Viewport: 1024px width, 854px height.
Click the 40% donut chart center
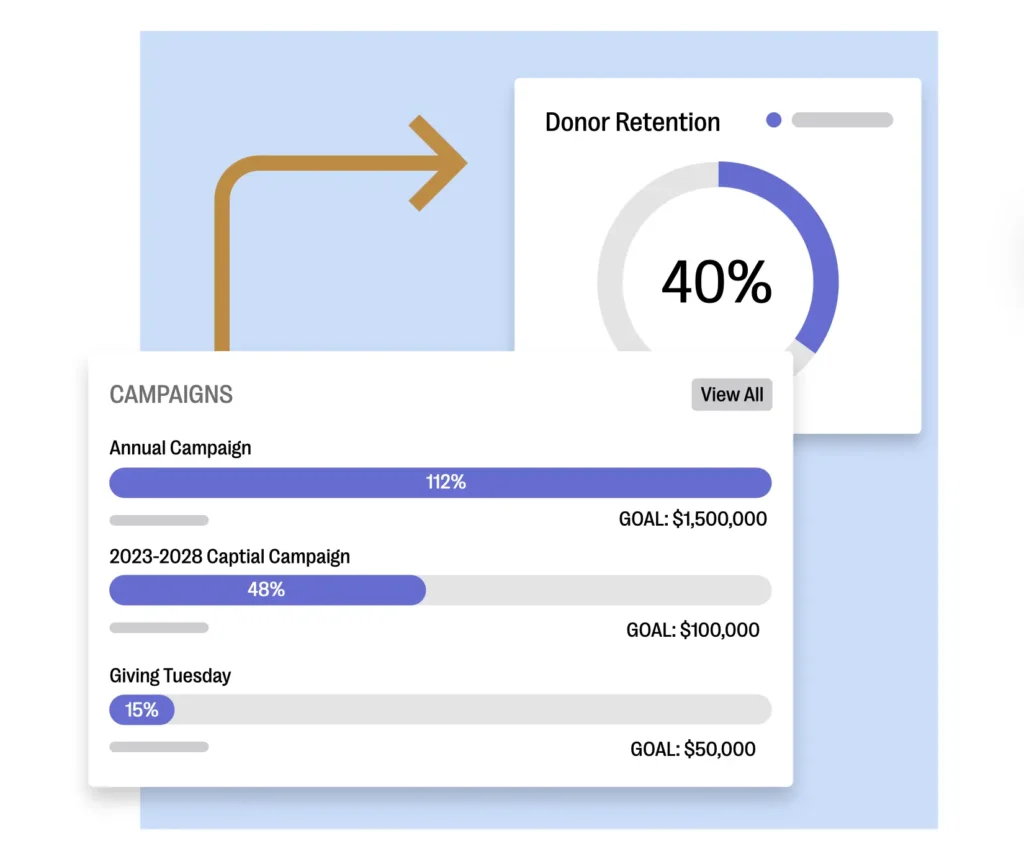[x=717, y=281]
